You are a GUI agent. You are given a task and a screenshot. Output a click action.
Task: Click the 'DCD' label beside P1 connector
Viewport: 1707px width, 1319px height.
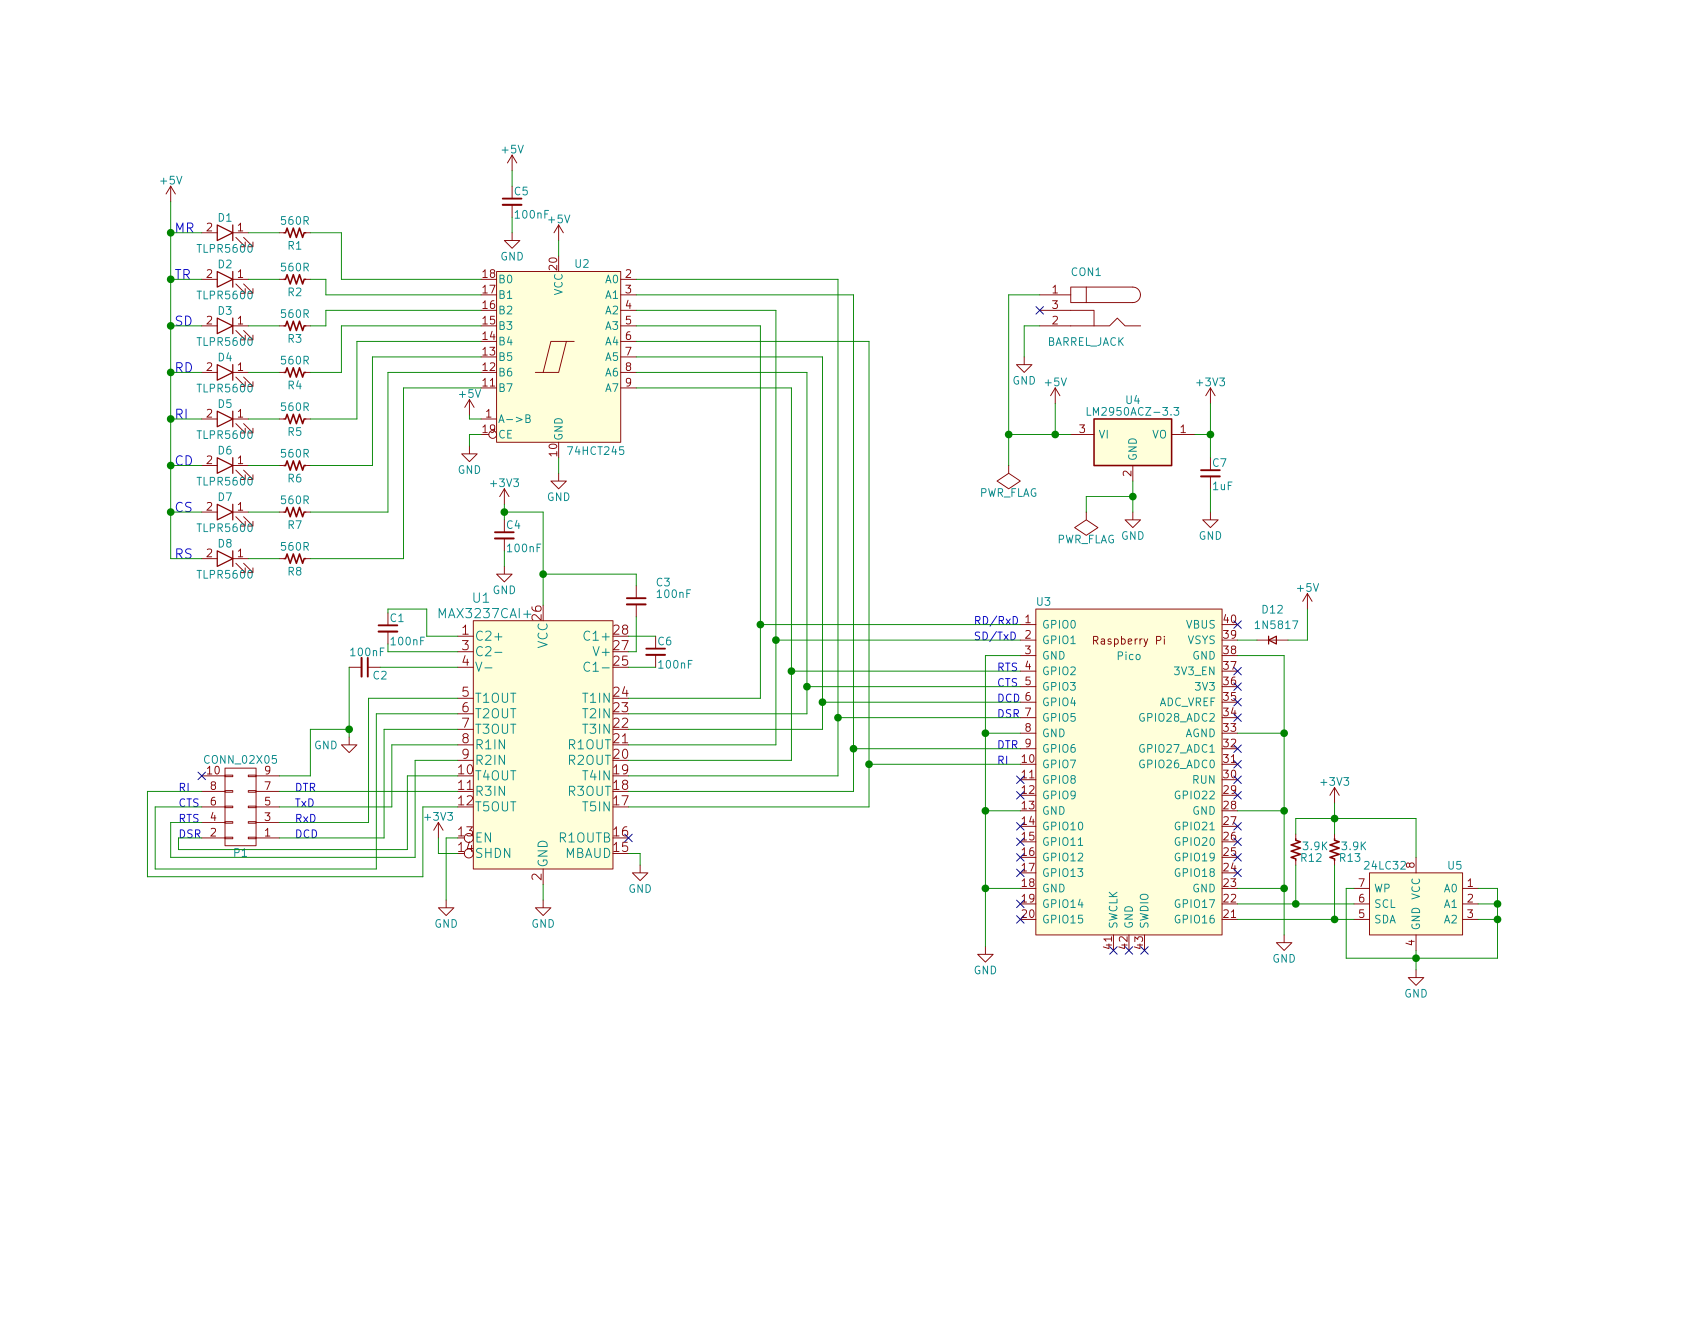coord(306,834)
